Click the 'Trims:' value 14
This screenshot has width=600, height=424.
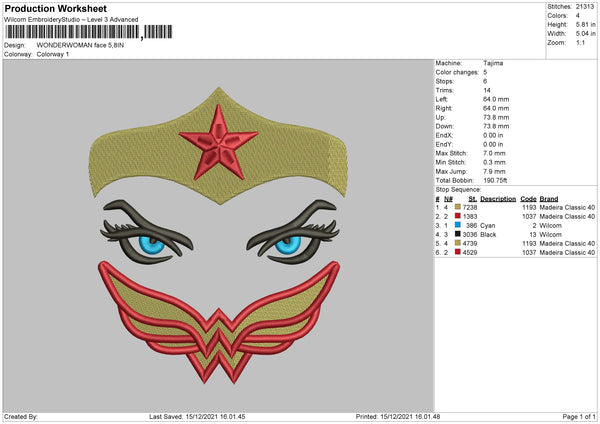(487, 90)
